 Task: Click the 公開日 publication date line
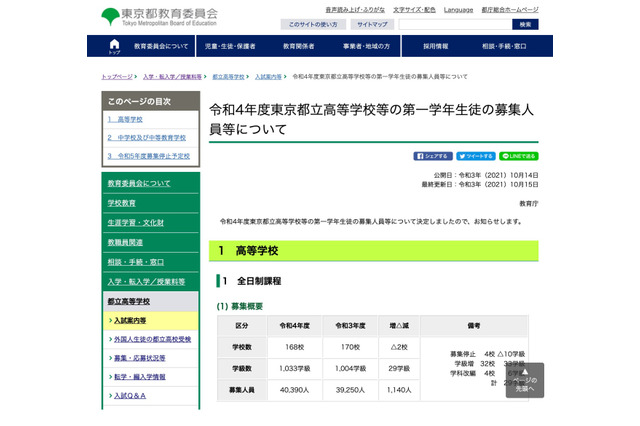(x=486, y=175)
